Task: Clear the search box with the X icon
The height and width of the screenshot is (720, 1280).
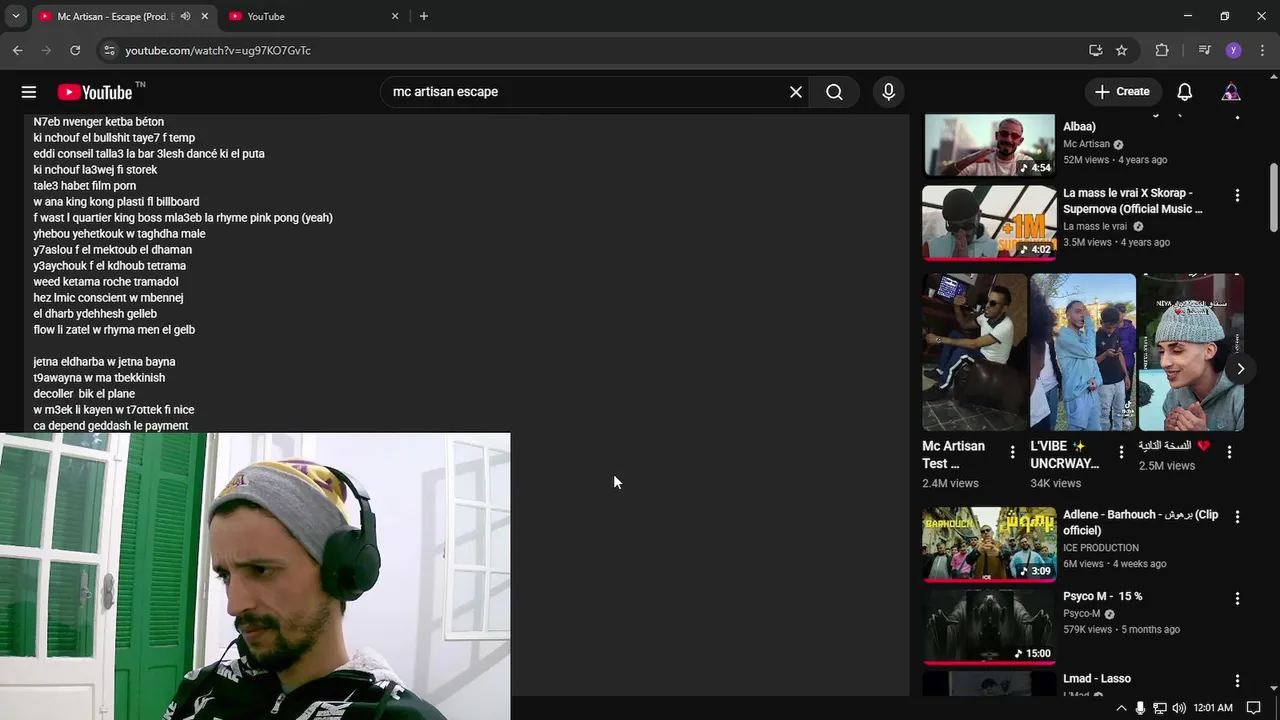Action: (x=796, y=92)
